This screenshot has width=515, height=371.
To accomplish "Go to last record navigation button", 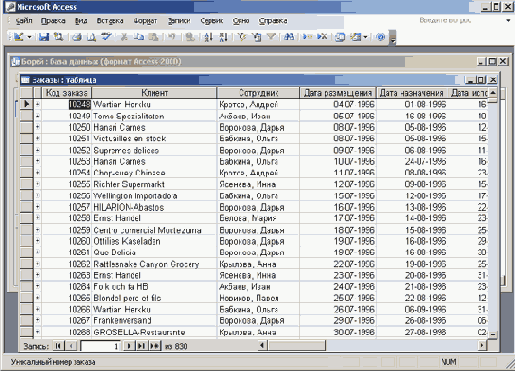I will [141, 346].
